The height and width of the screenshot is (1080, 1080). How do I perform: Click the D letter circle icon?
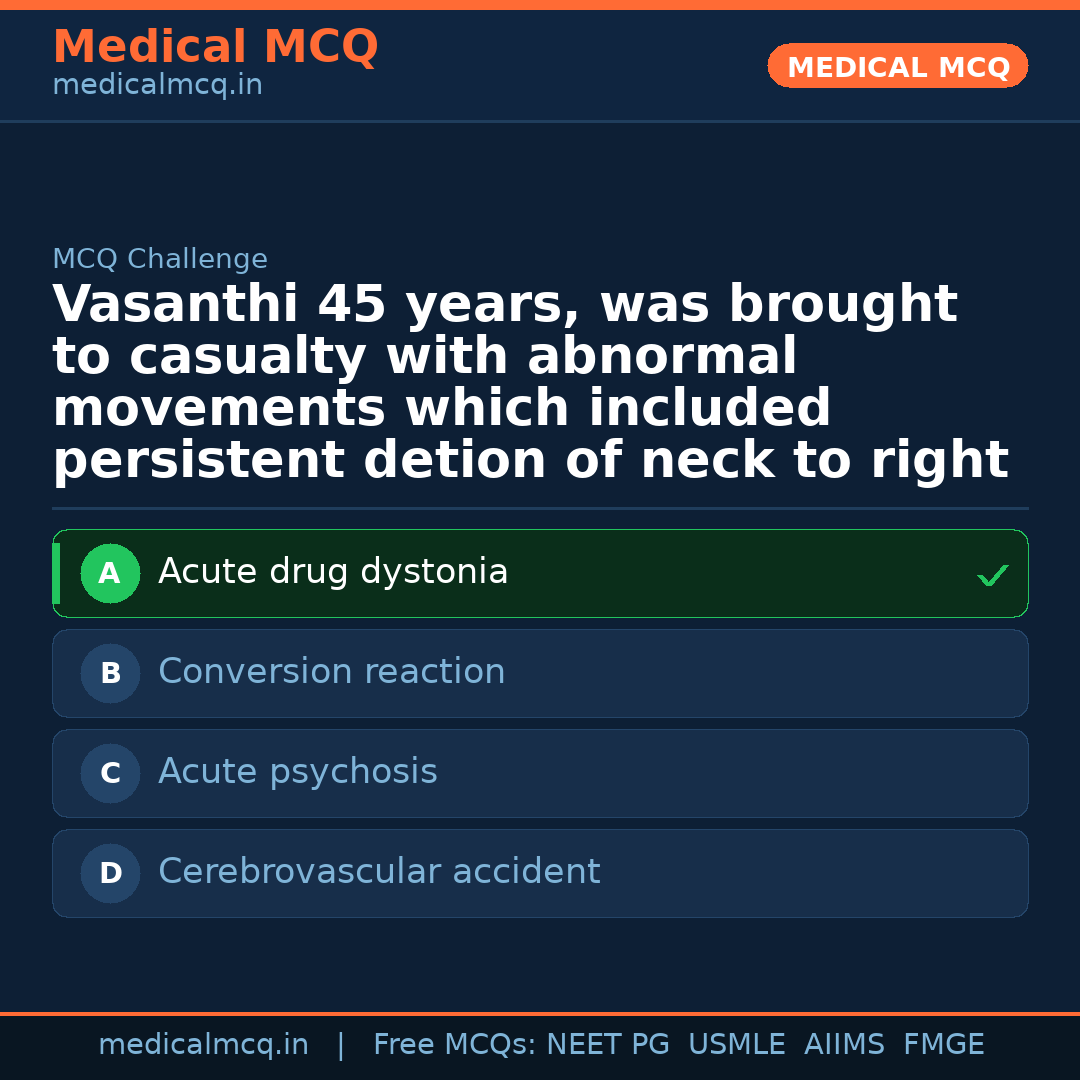(x=110, y=873)
